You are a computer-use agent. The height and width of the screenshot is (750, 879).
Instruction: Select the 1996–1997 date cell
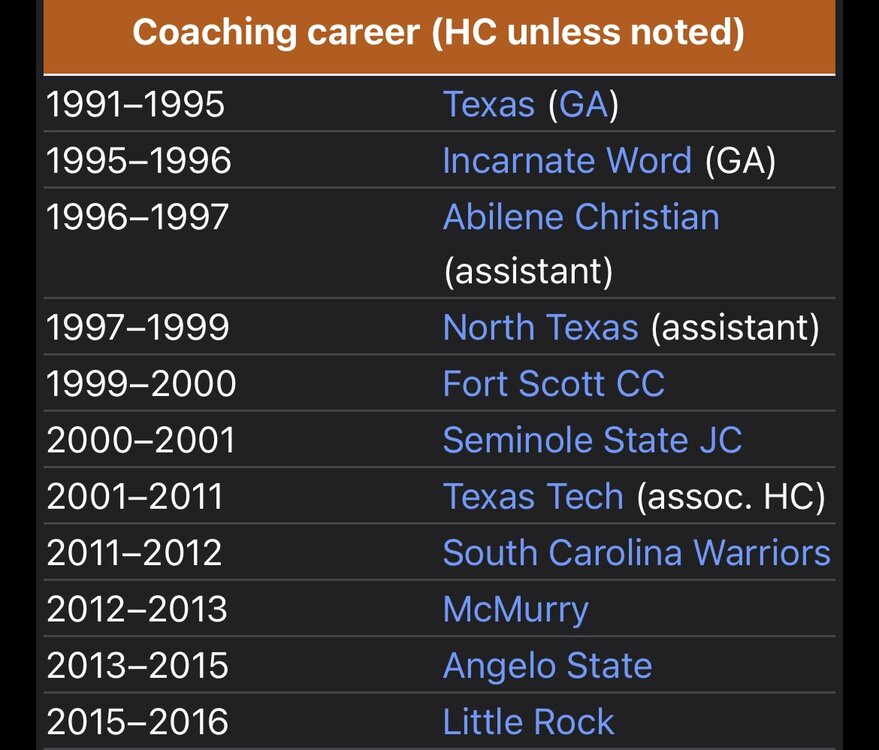(138, 217)
